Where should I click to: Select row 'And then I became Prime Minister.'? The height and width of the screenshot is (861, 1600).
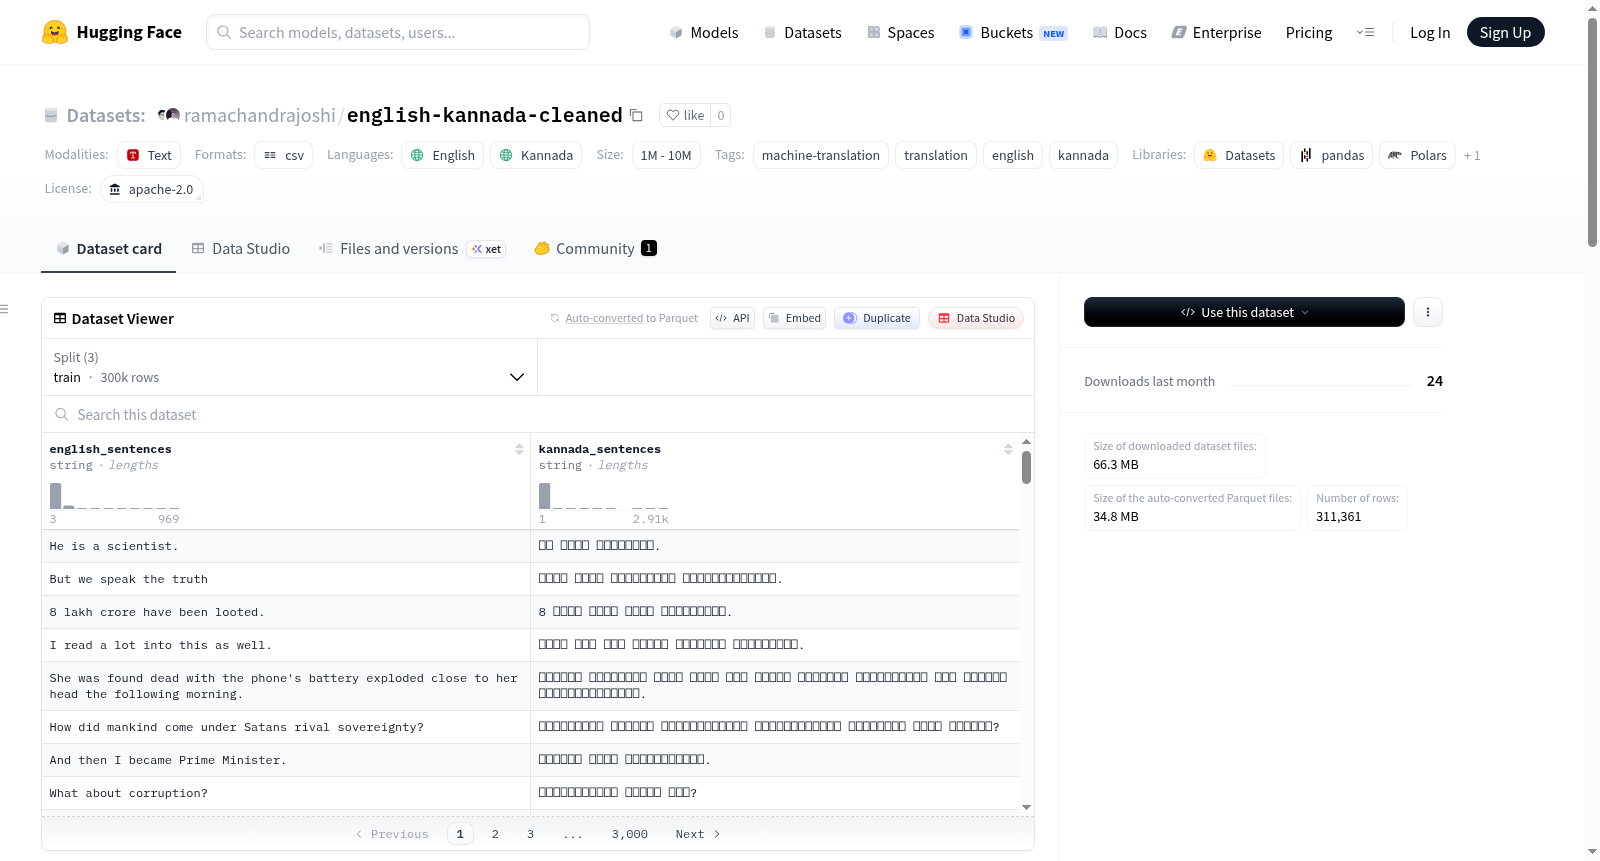(530, 760)
